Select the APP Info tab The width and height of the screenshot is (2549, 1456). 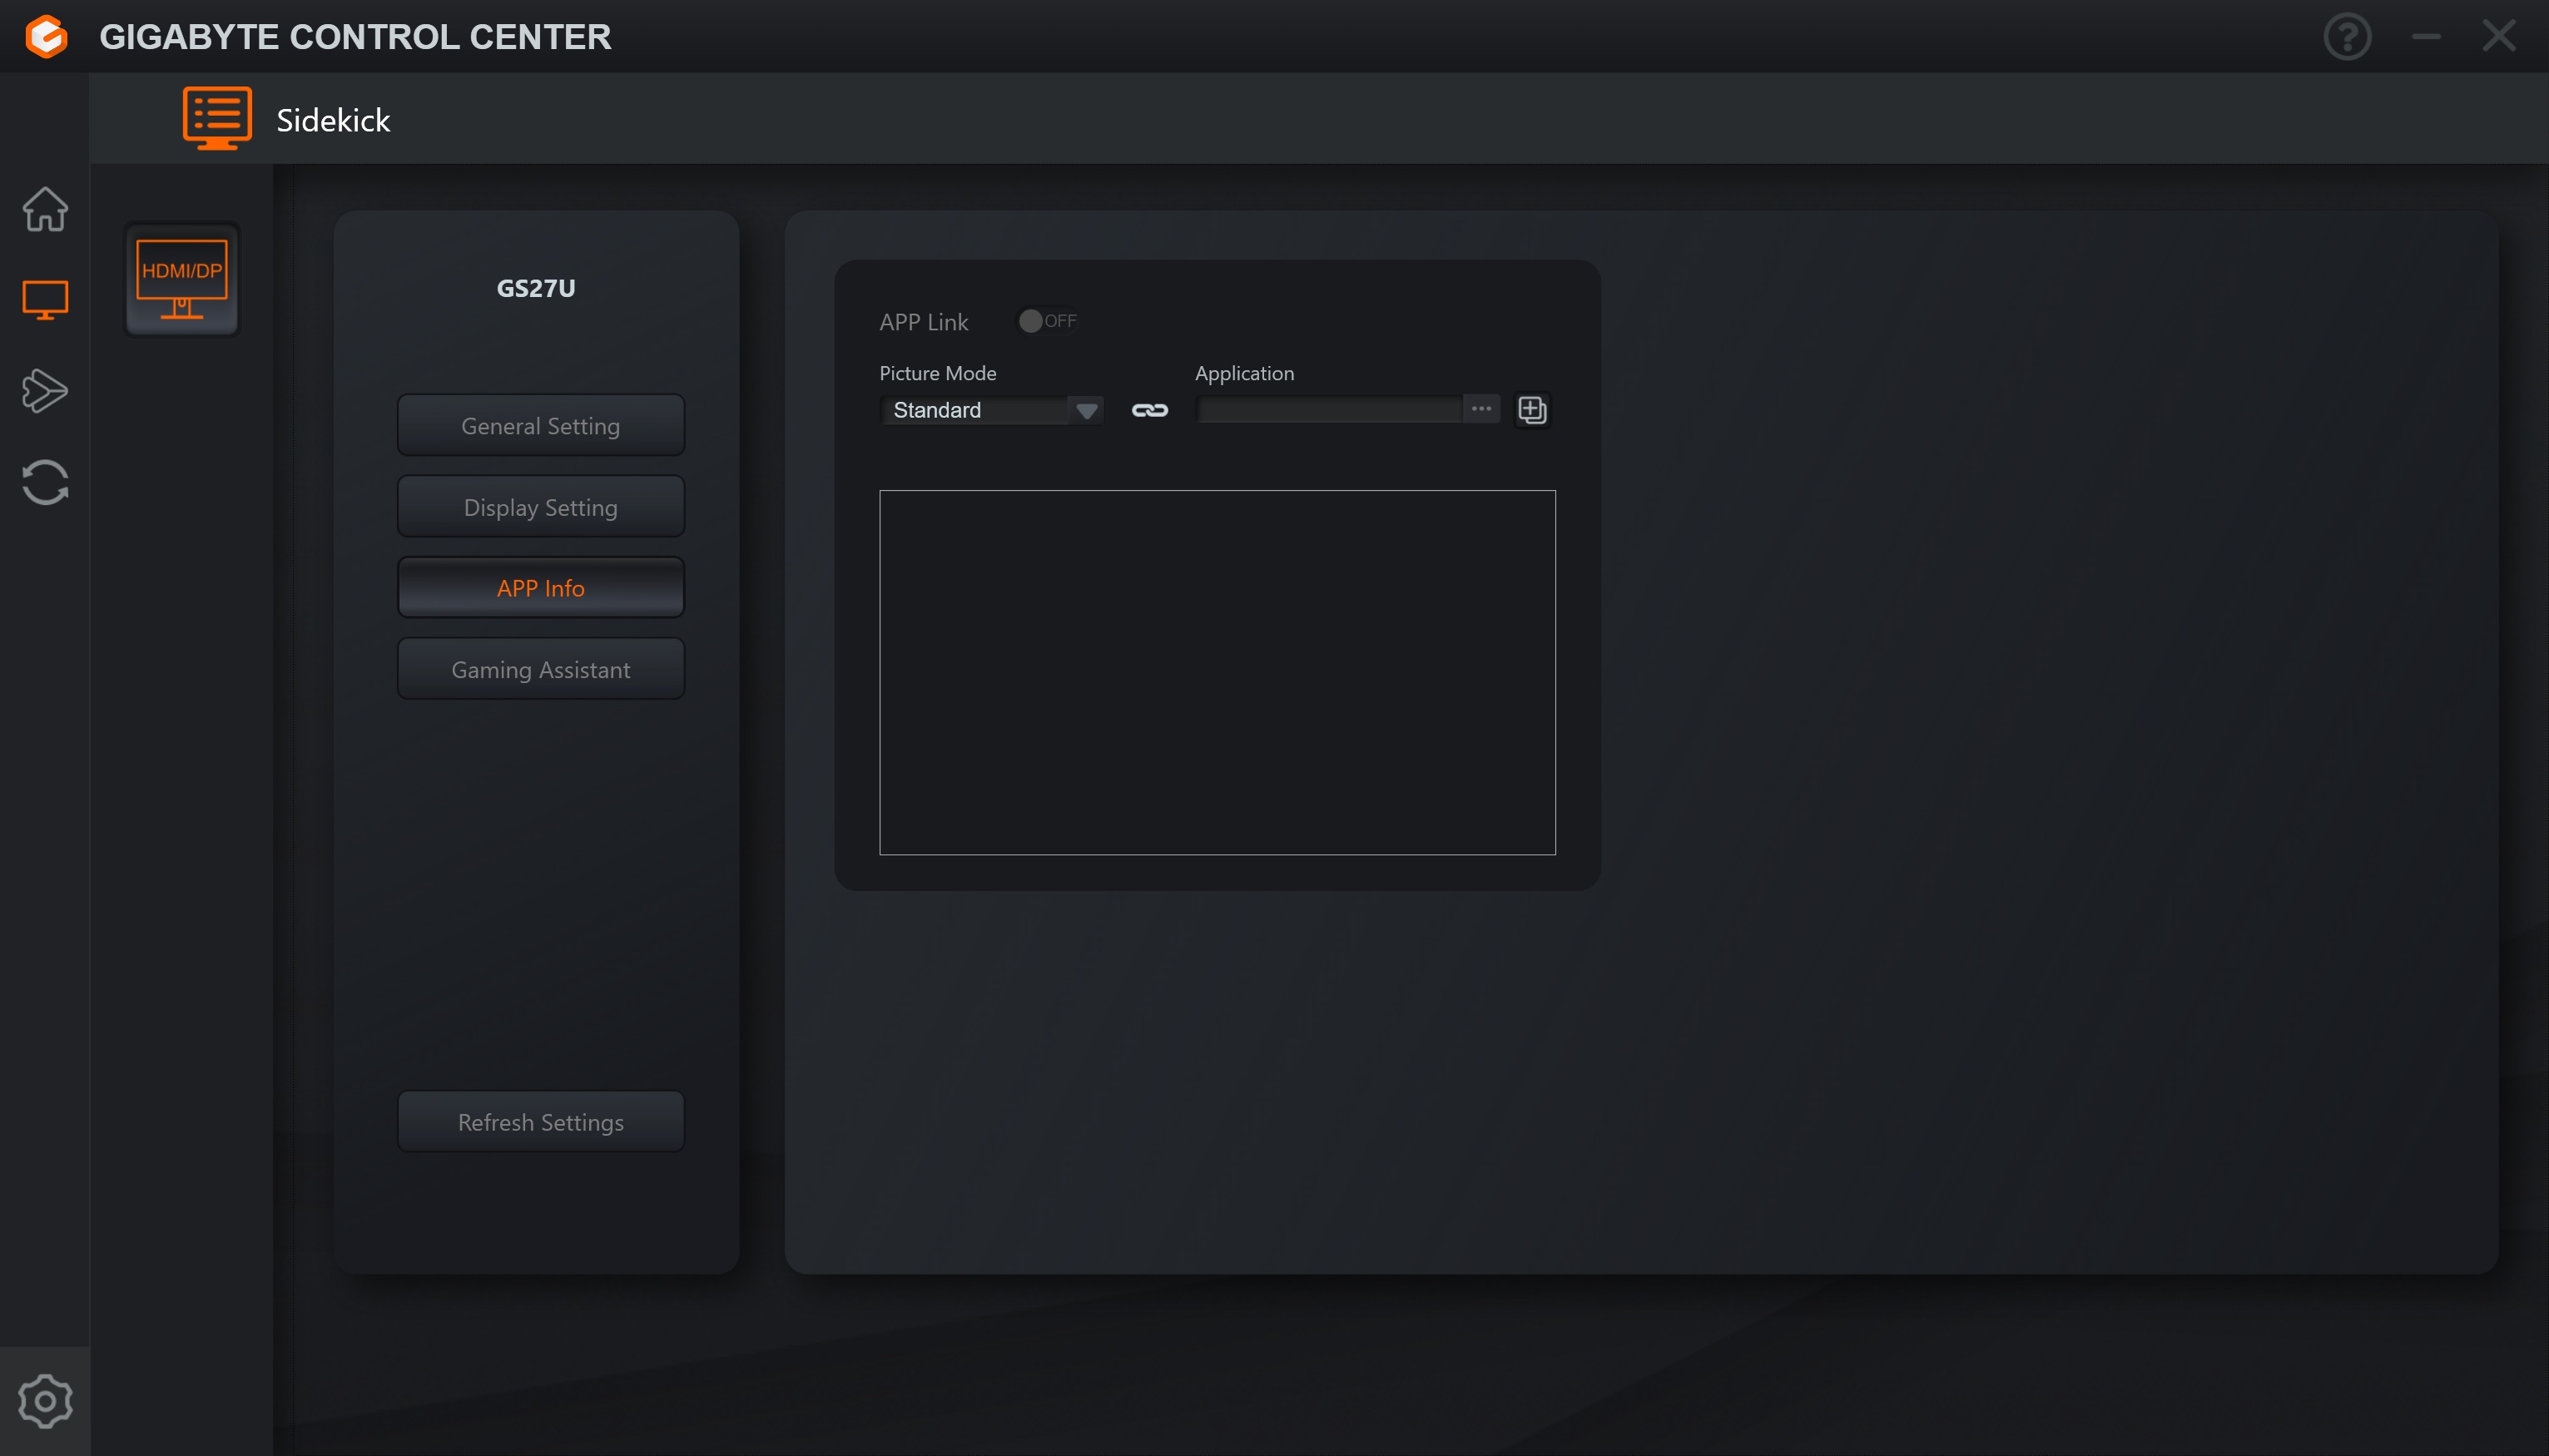[x=541, y=588]
